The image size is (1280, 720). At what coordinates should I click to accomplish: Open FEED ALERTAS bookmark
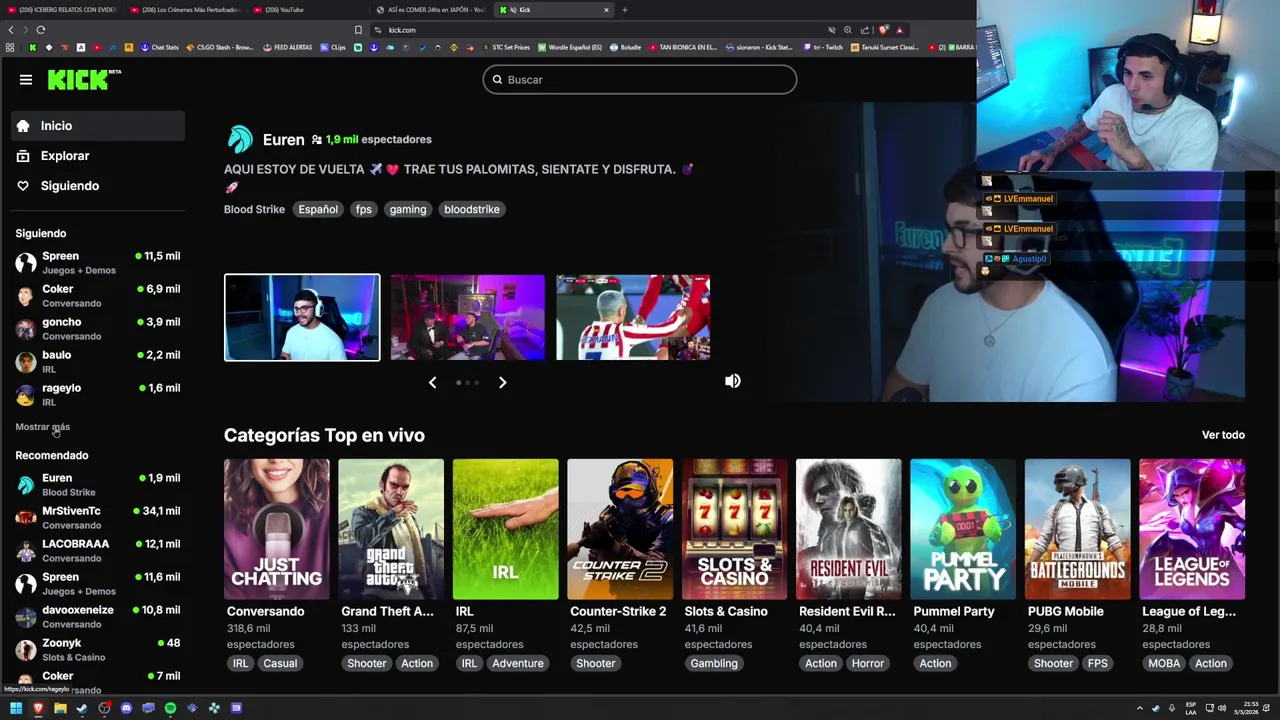(x=287, y=47)
